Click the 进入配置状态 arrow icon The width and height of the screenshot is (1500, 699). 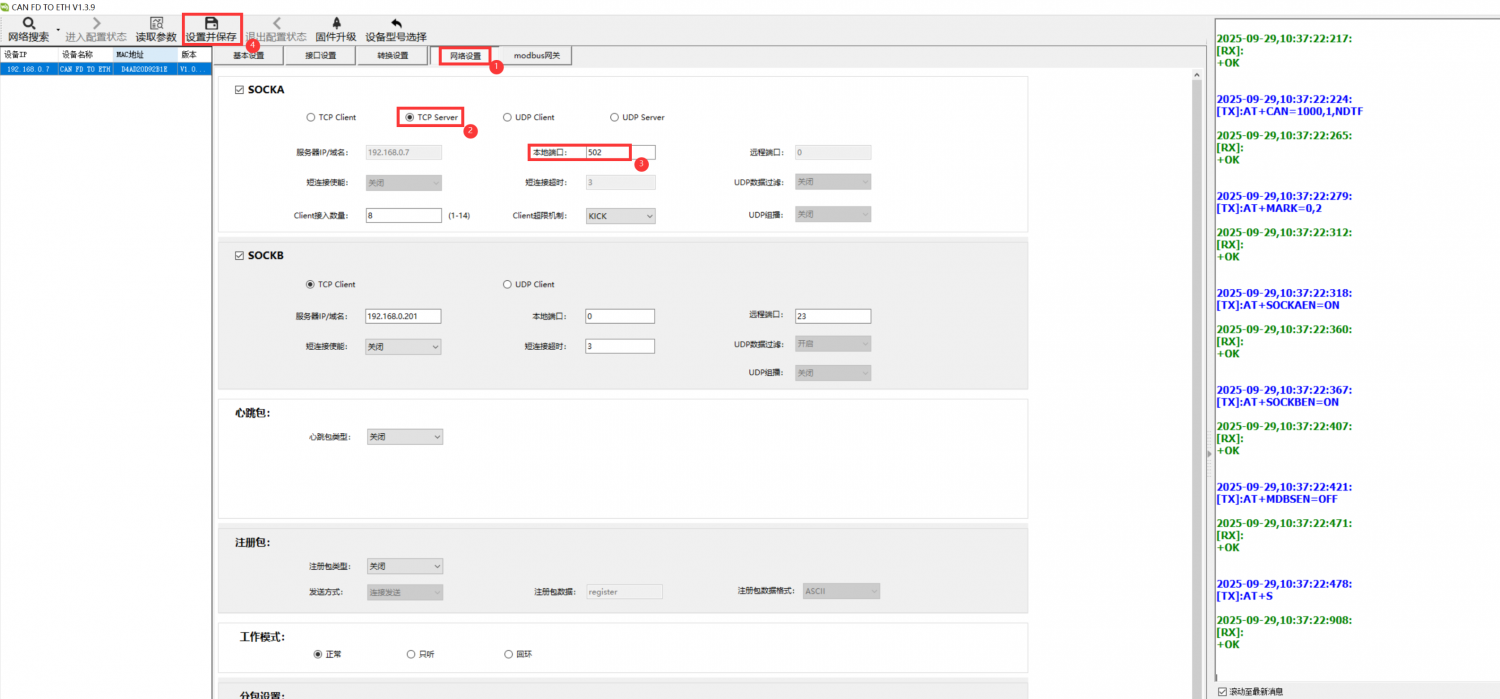click(x=96, y=23)
